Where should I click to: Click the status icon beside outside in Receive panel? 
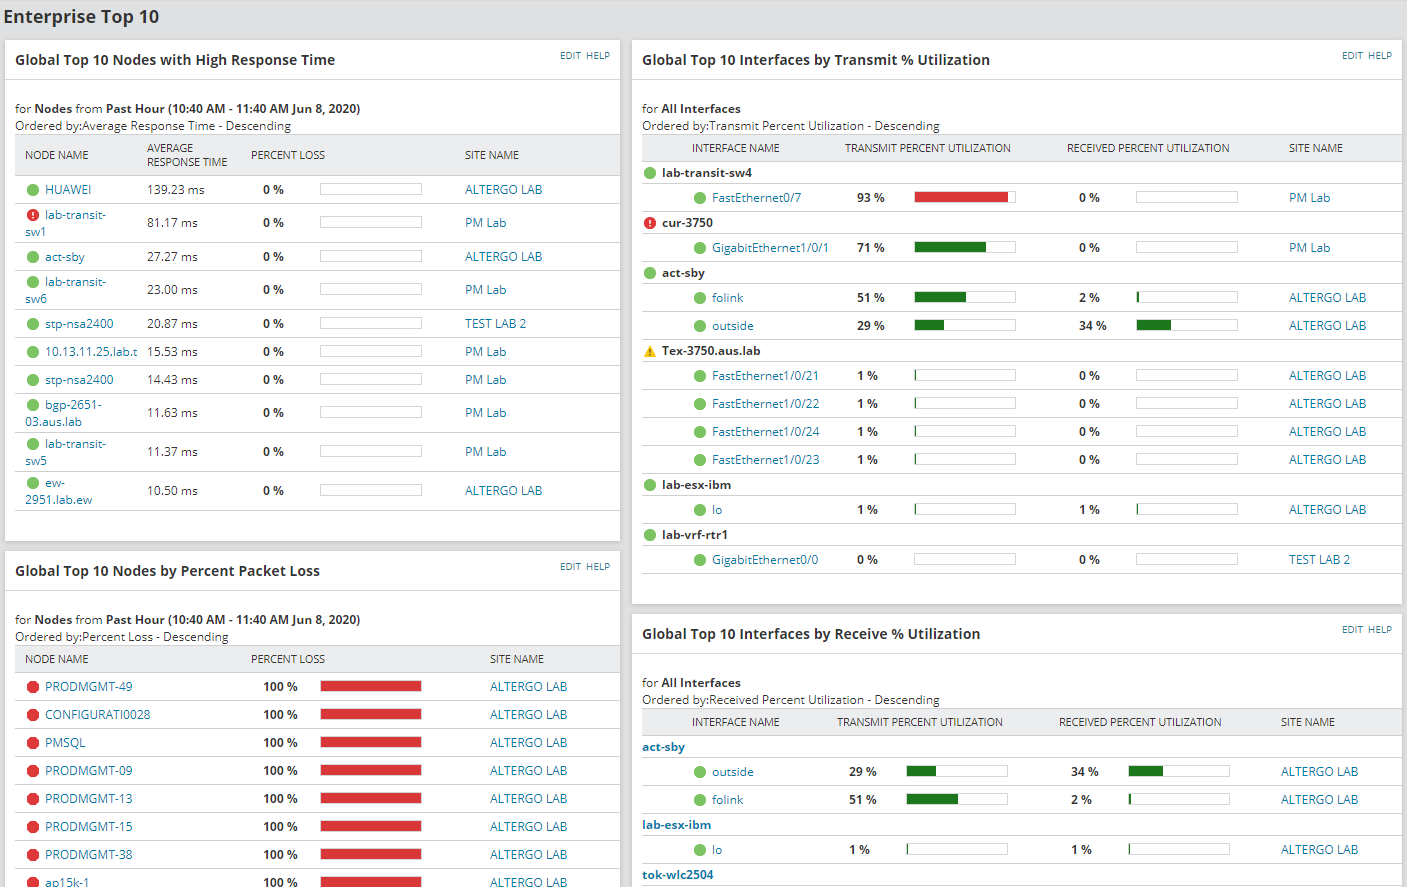(x=700, y=772)
